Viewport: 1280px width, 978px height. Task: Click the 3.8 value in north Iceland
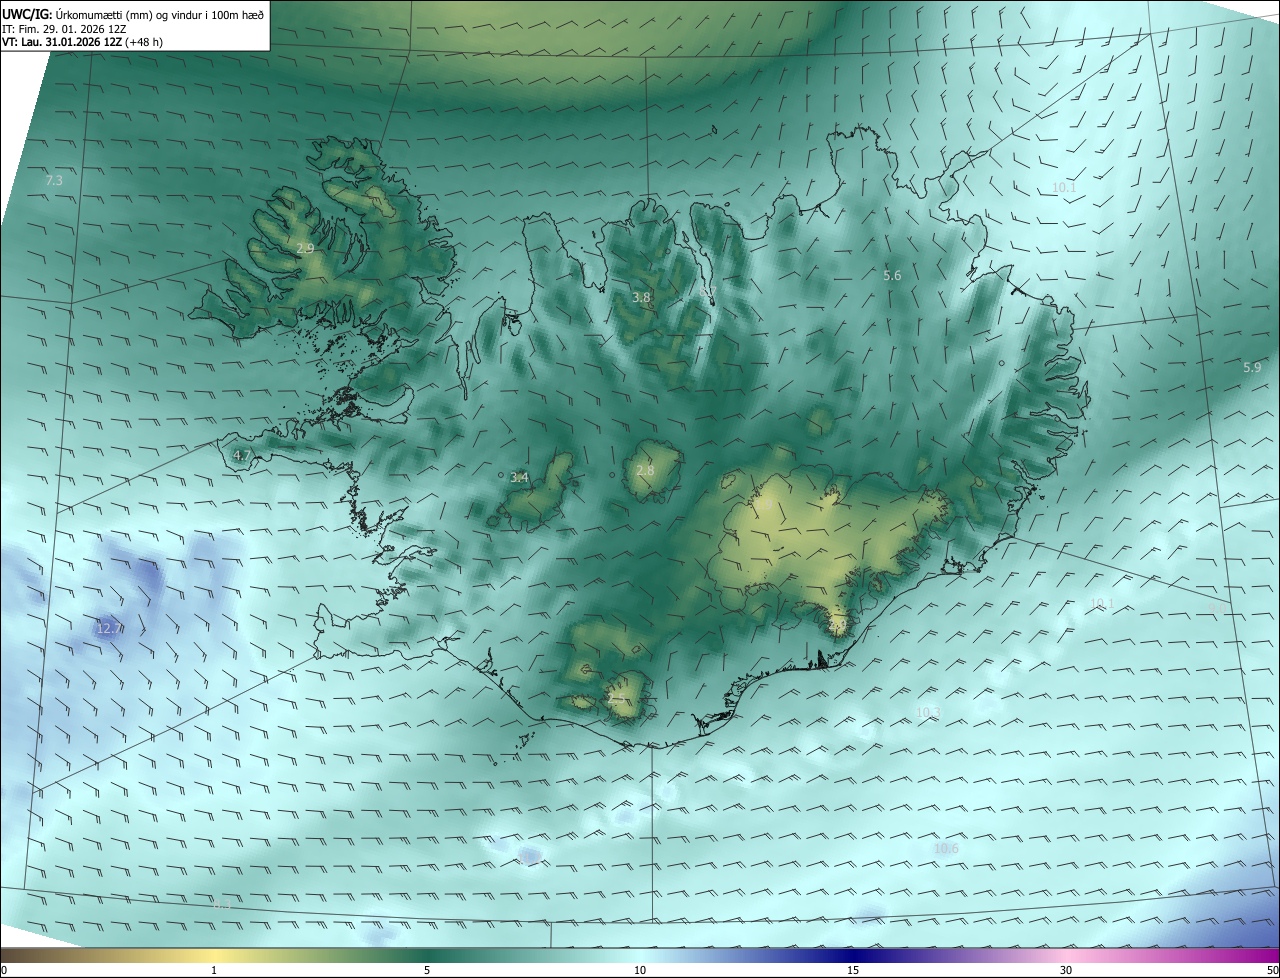coord(641,298)
